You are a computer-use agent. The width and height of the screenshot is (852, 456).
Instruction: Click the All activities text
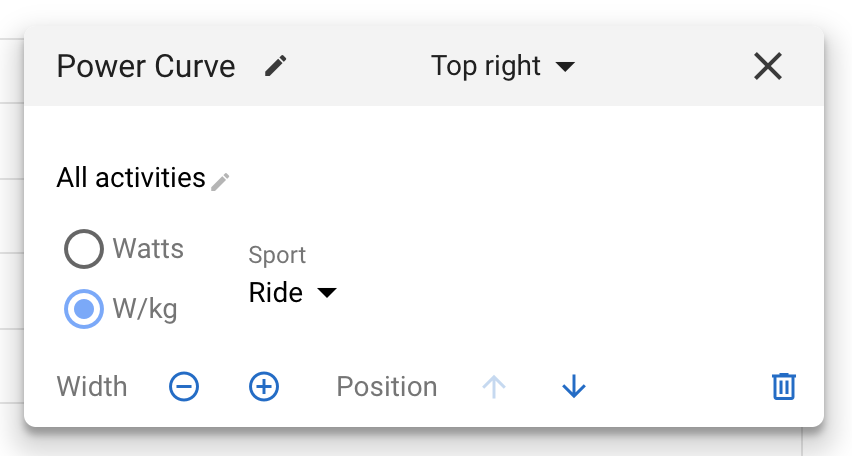pos(131,178)
